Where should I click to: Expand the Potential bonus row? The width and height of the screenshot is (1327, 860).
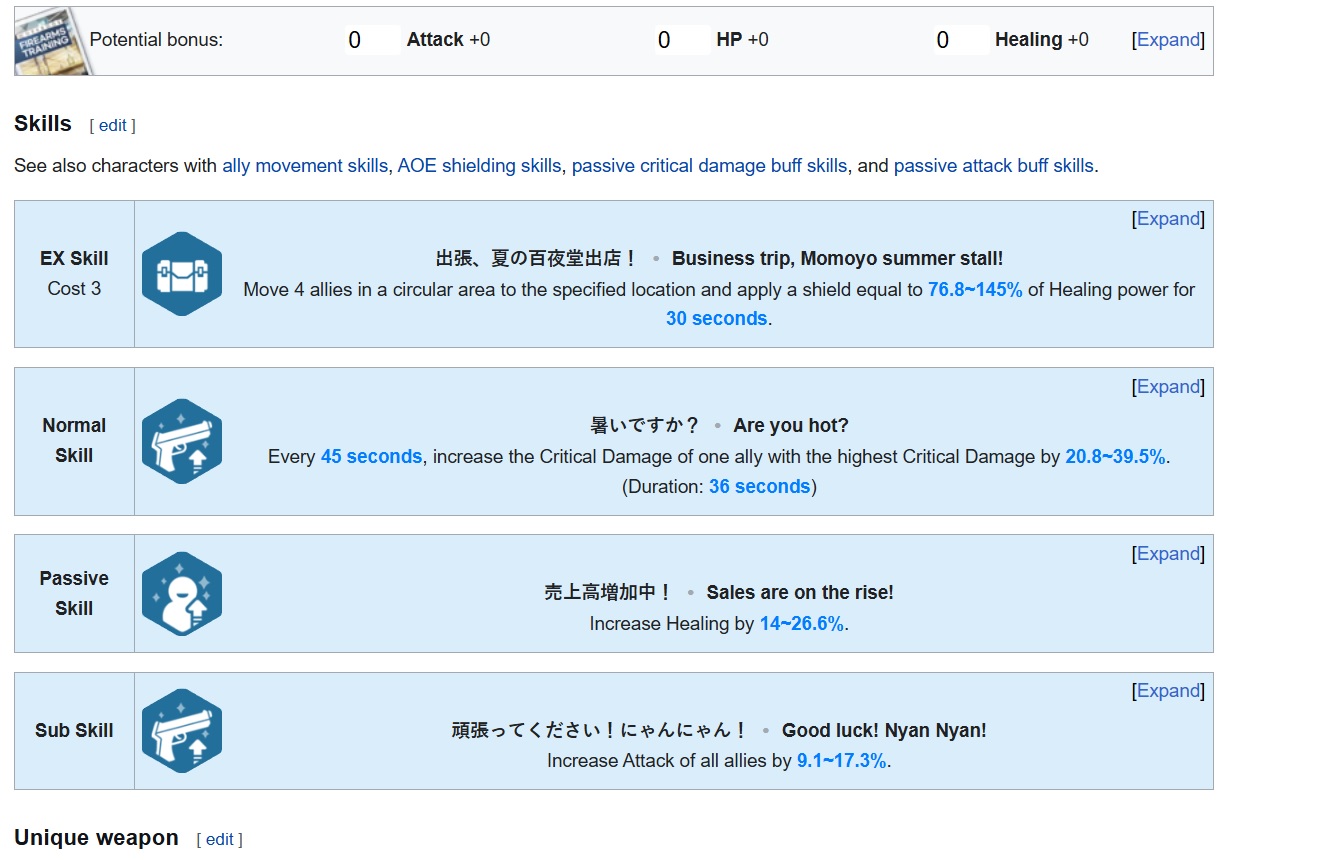pos(1168,40)
